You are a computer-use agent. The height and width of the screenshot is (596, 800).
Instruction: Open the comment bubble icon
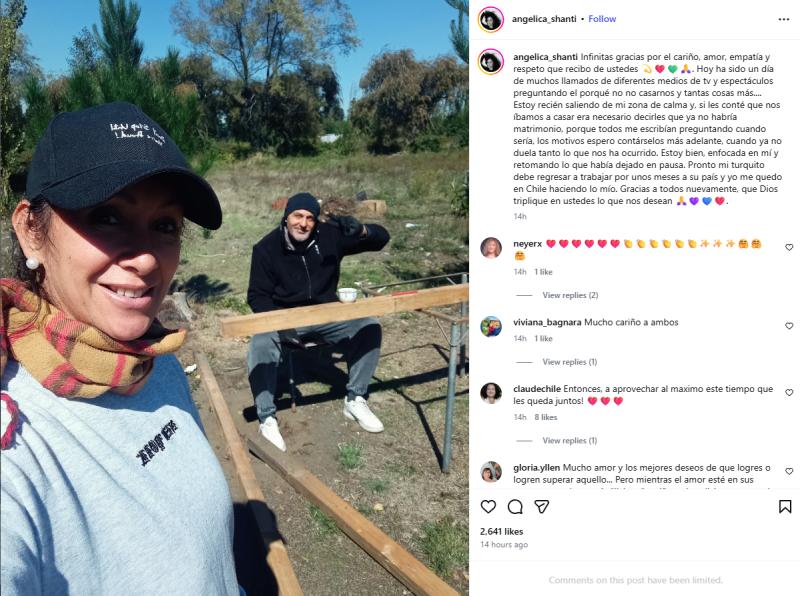point(515,506)
